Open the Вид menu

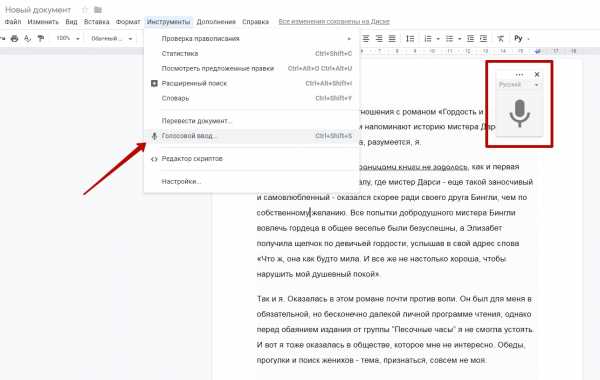pyautogui.click(x=71, y=22)
